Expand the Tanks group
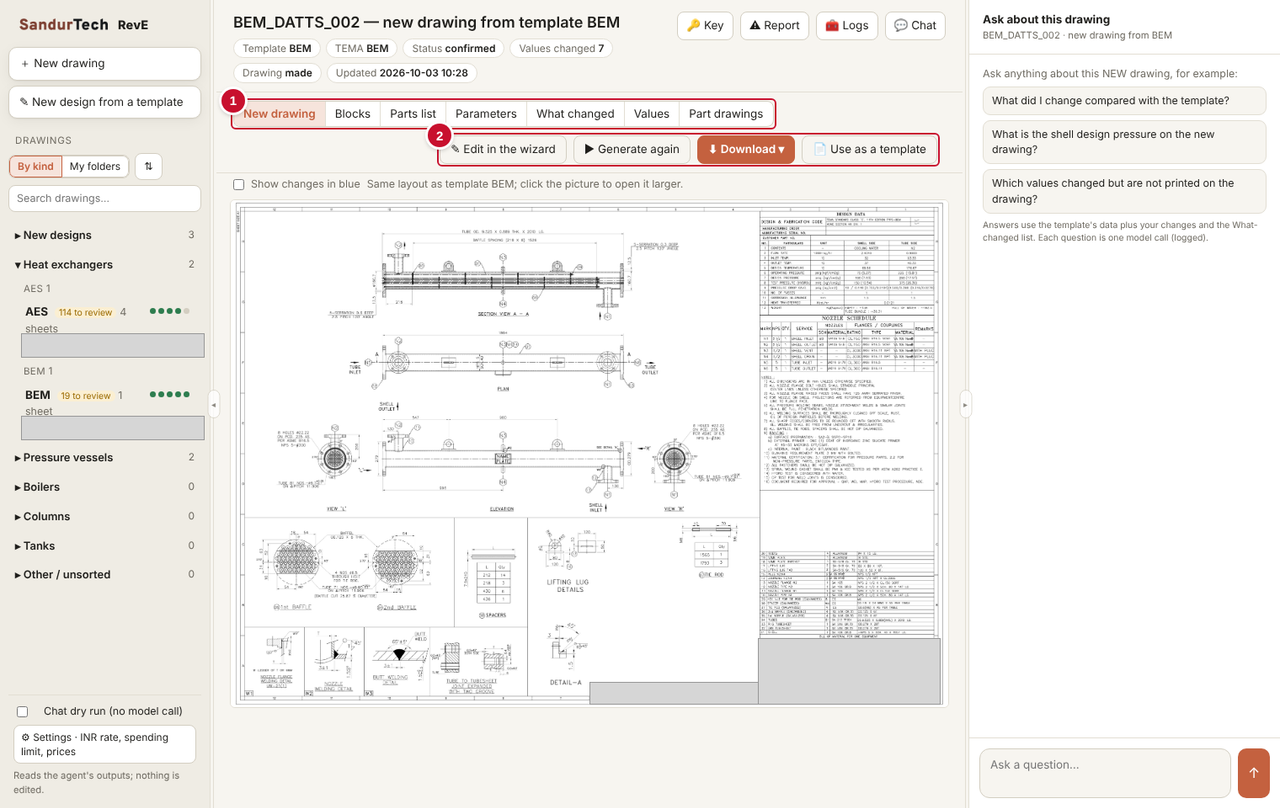The width and height of the screenshot is (1280, 808). pos(105,546)
